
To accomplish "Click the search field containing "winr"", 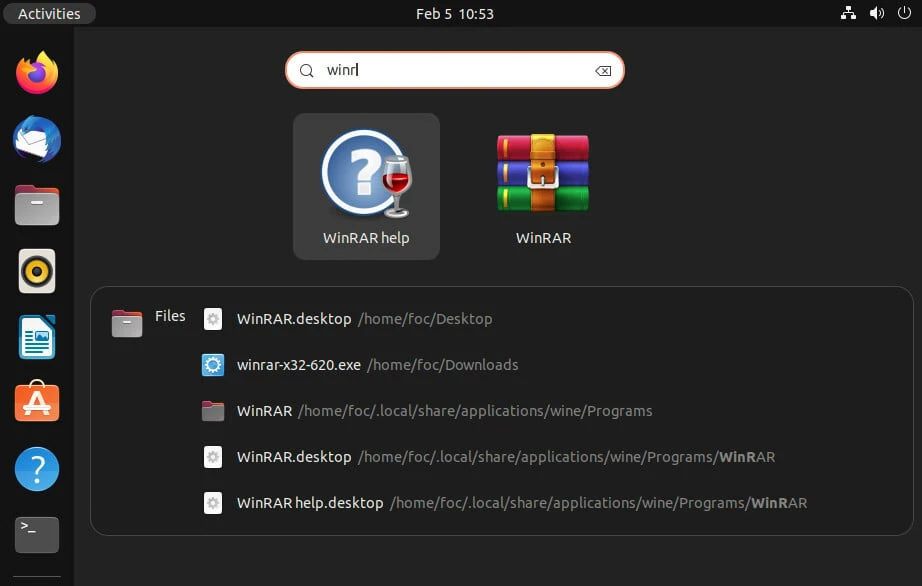I will tap(455, 71).
